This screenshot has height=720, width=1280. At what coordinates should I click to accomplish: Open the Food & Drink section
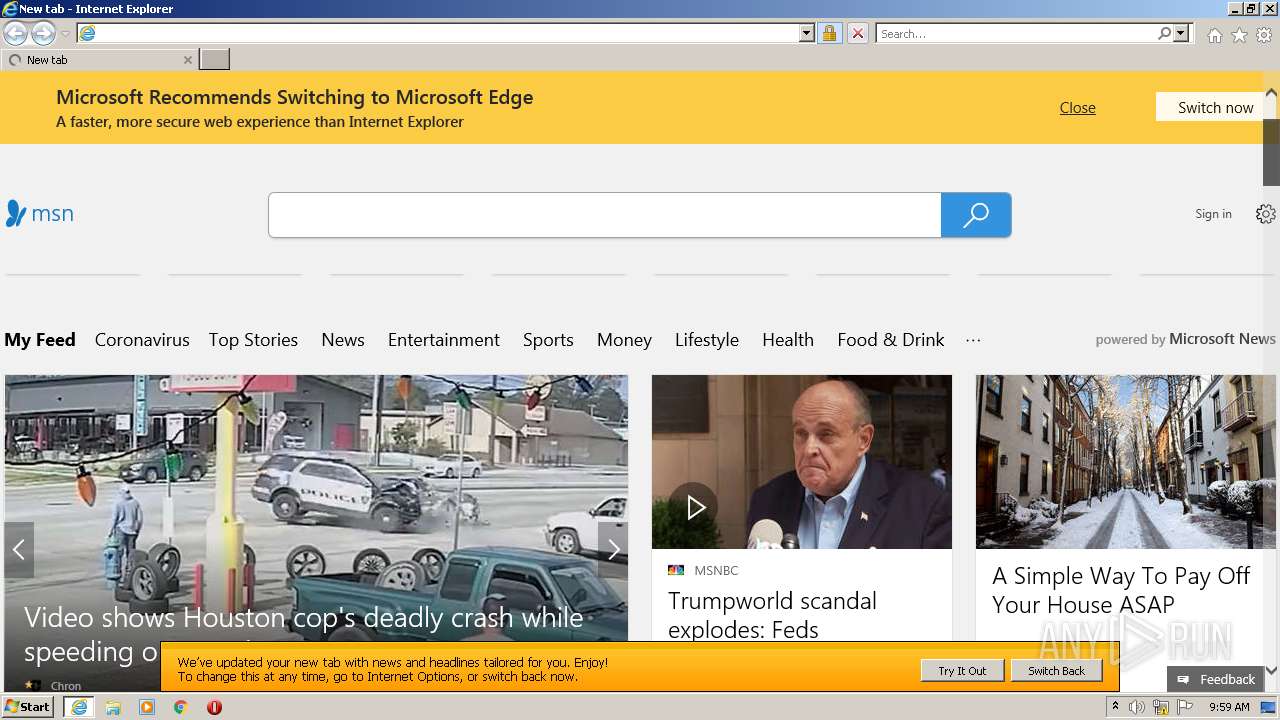(x=891, y=340)
